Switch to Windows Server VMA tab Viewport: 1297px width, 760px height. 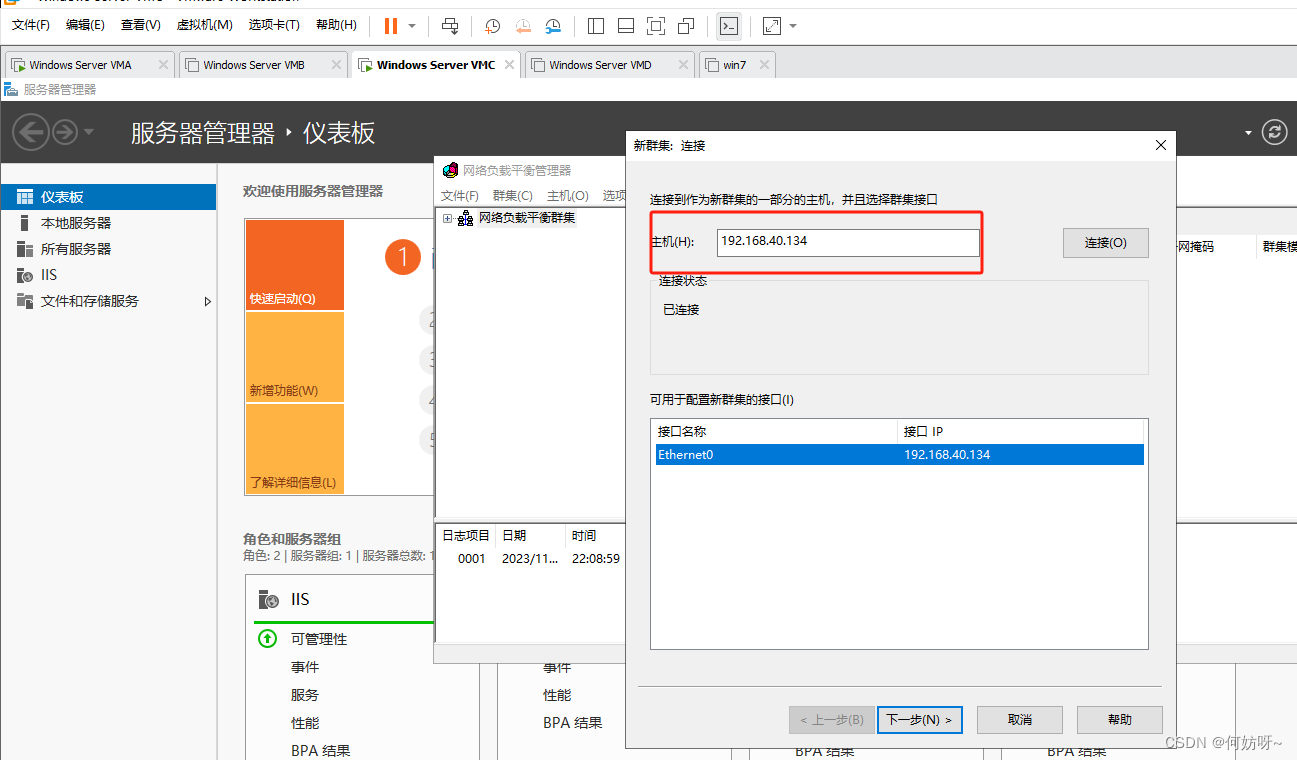[x=80, y=65]
